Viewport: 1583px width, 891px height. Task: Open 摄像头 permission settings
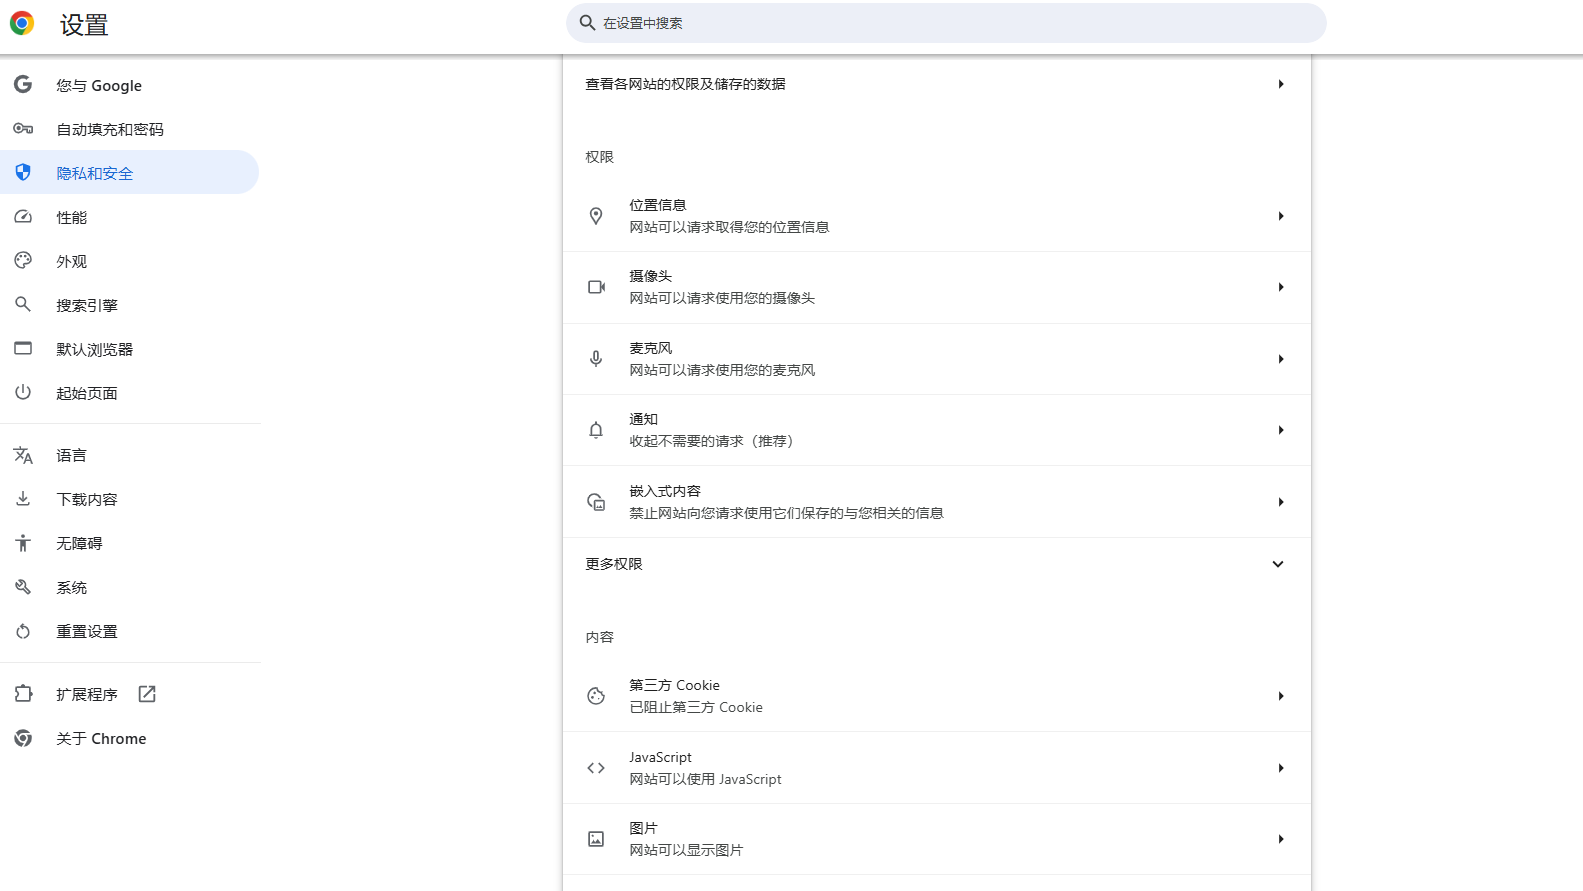coord(937,287)
